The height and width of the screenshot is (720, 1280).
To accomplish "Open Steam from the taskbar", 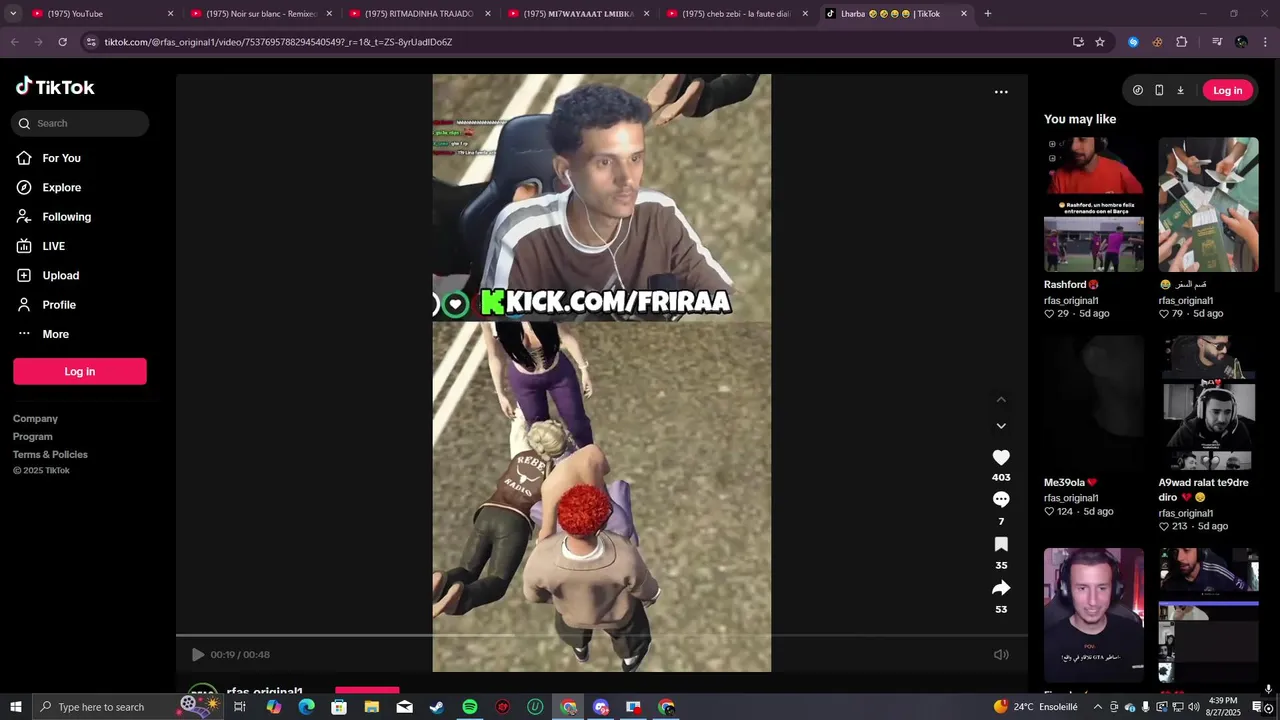I will (x=437, y=707).
